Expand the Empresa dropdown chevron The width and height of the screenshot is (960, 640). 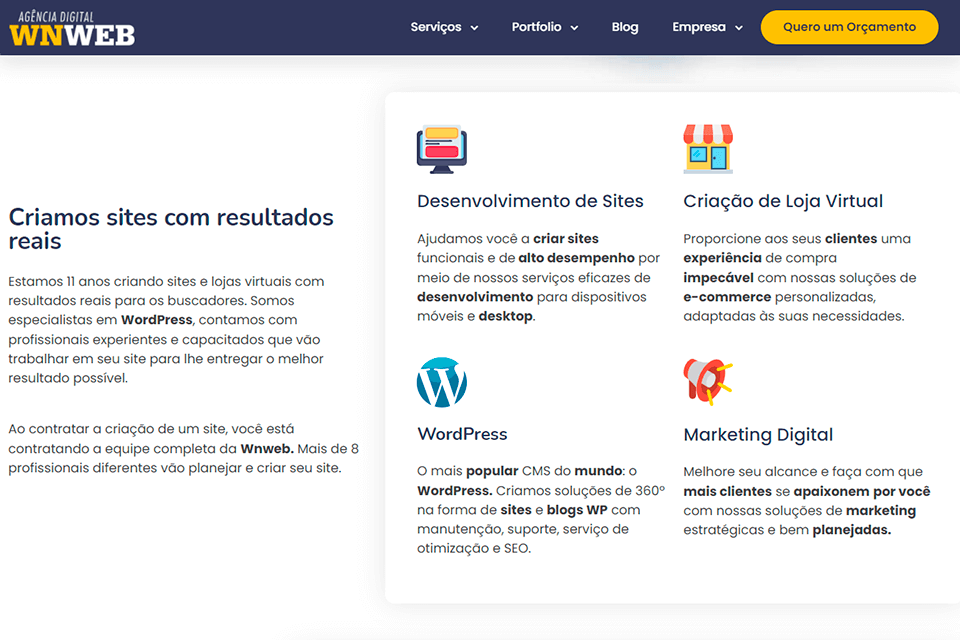pos(738,28)
